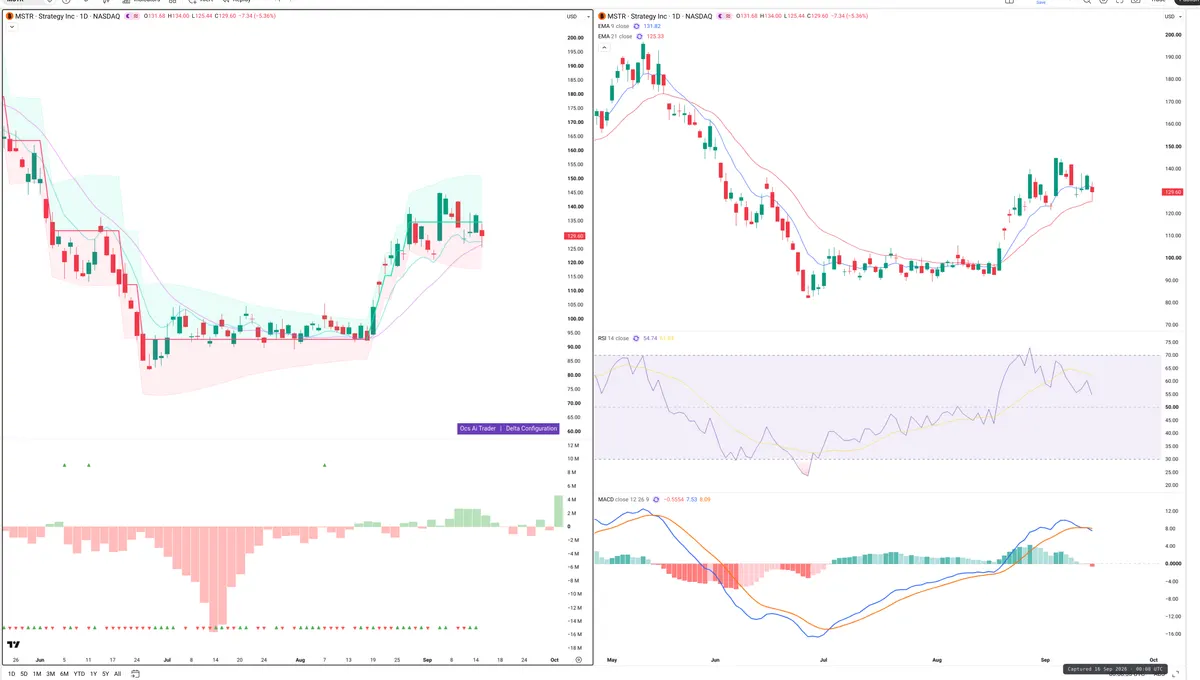Select the 5Y time range
The image size is (1200, 680).
pyautogui.click(x=106, y=674)
